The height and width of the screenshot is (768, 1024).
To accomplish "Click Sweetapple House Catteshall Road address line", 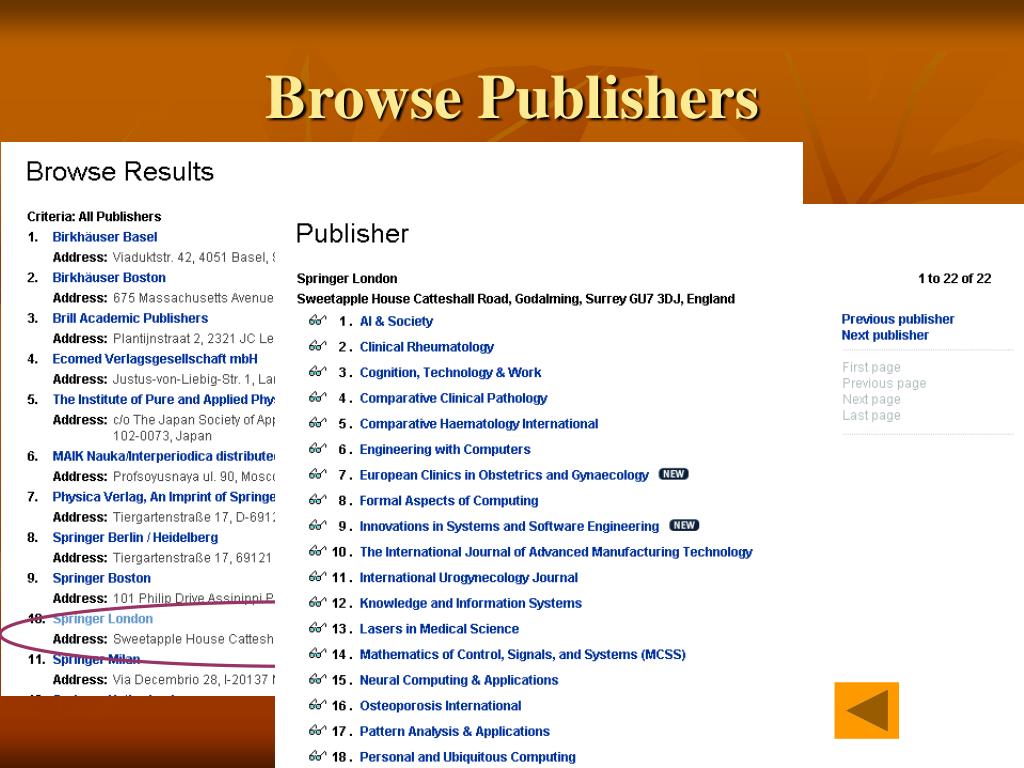I will click(x=515, y=298).
